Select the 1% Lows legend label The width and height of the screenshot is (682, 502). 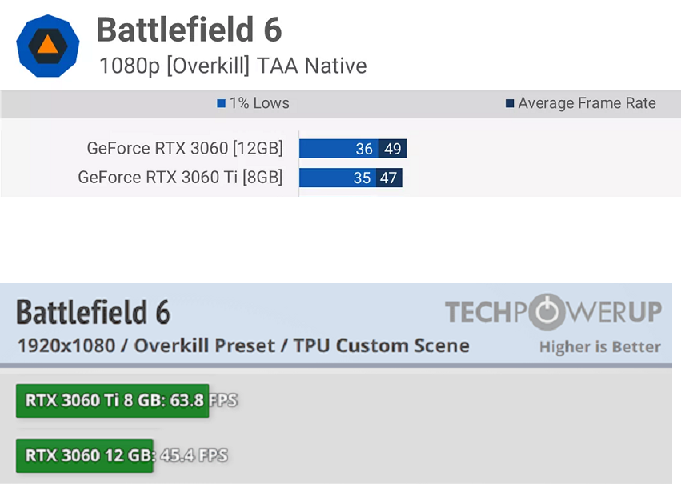tap(259, 104)
